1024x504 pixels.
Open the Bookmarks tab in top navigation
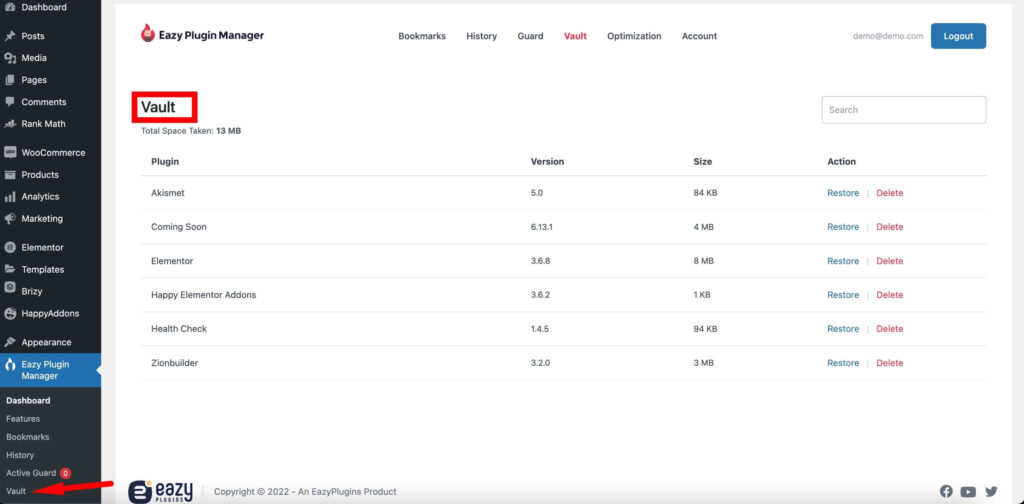pos(422,36)
